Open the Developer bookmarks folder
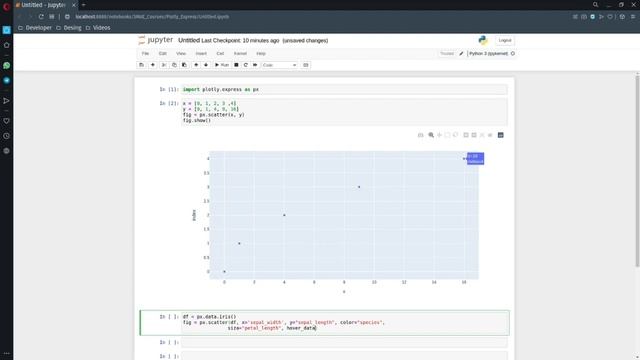This screenshot has width=640, height=360. (35, 28)
